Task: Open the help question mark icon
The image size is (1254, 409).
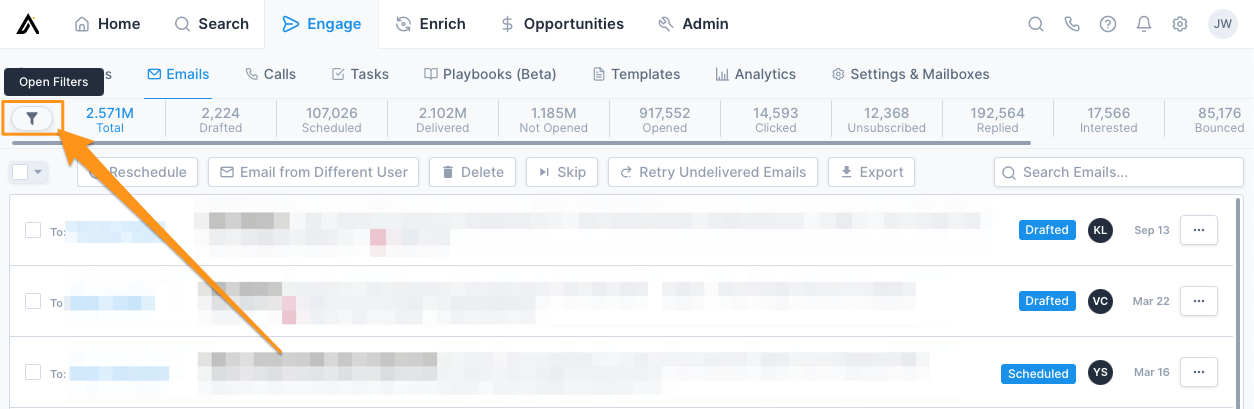Action: point(1108,24)
